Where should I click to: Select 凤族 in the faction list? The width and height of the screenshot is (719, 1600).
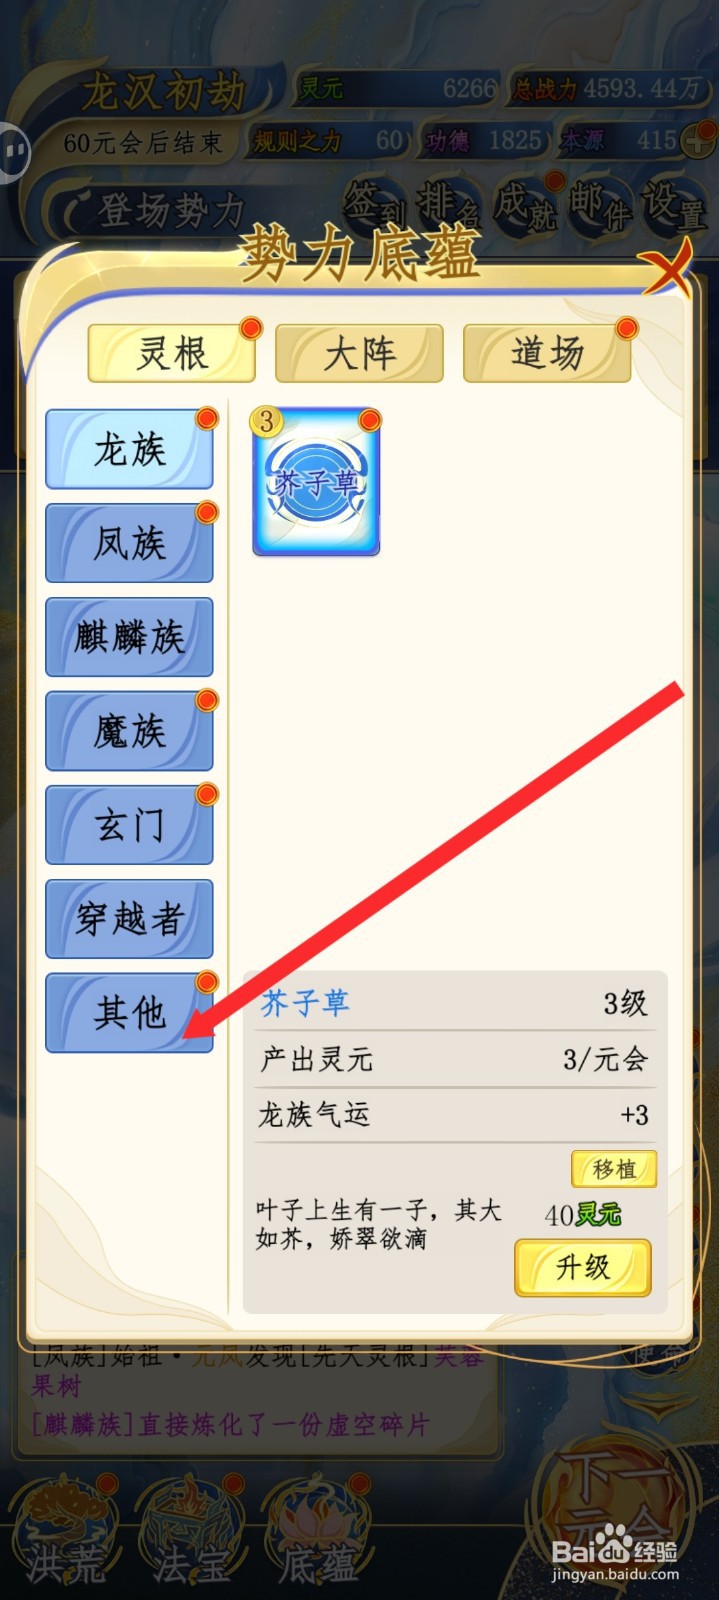coord(129,543)
